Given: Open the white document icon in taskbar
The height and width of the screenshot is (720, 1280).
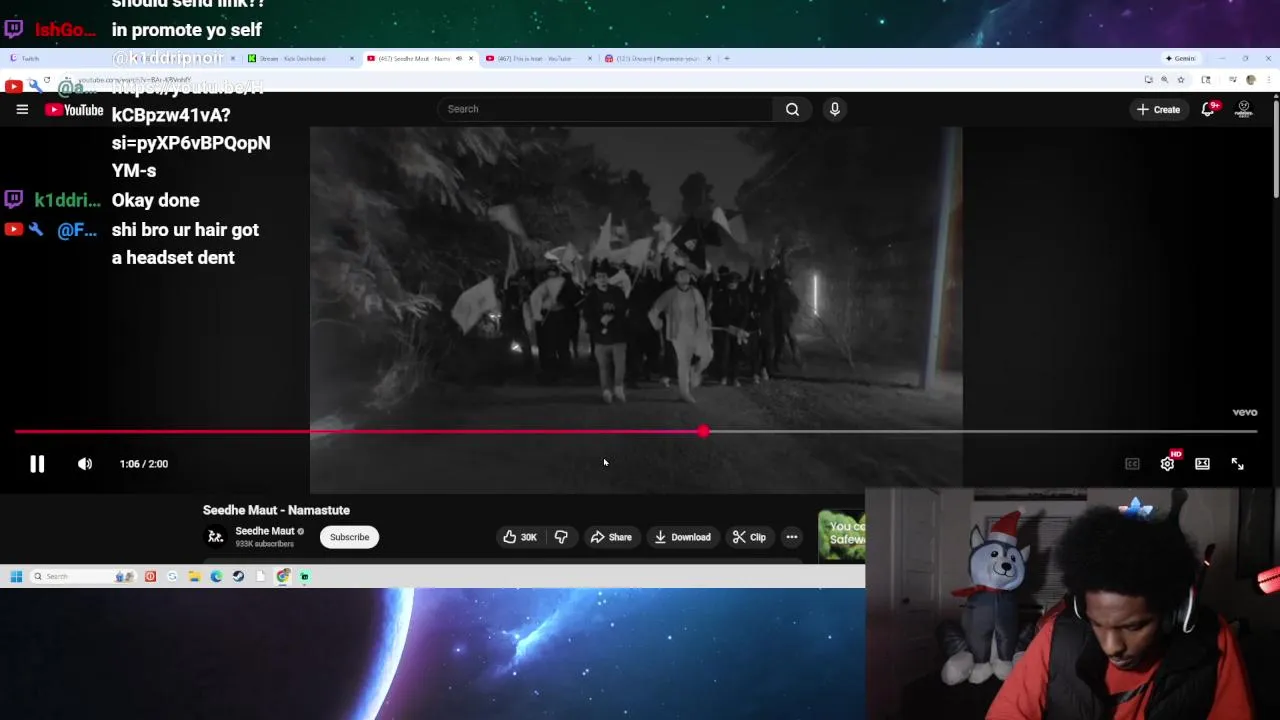Looking at the screenshot, I should coord(261,576).
